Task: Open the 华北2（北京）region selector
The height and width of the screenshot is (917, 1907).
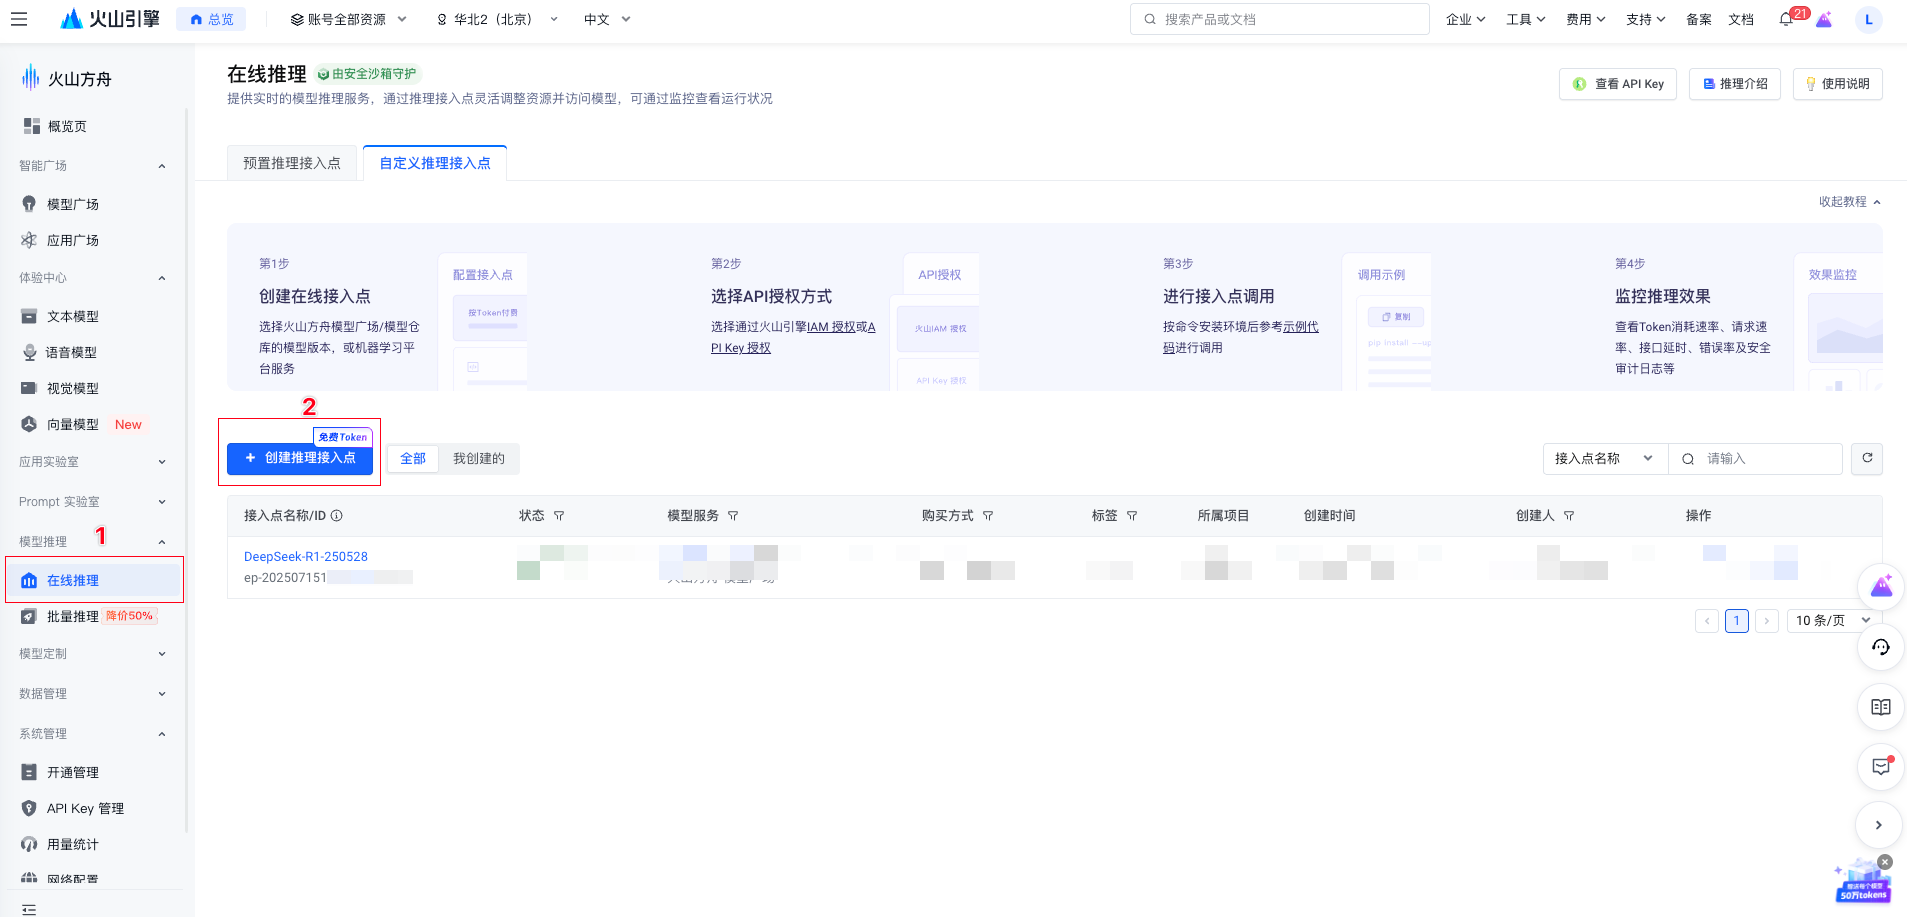Action: [497, 19]
